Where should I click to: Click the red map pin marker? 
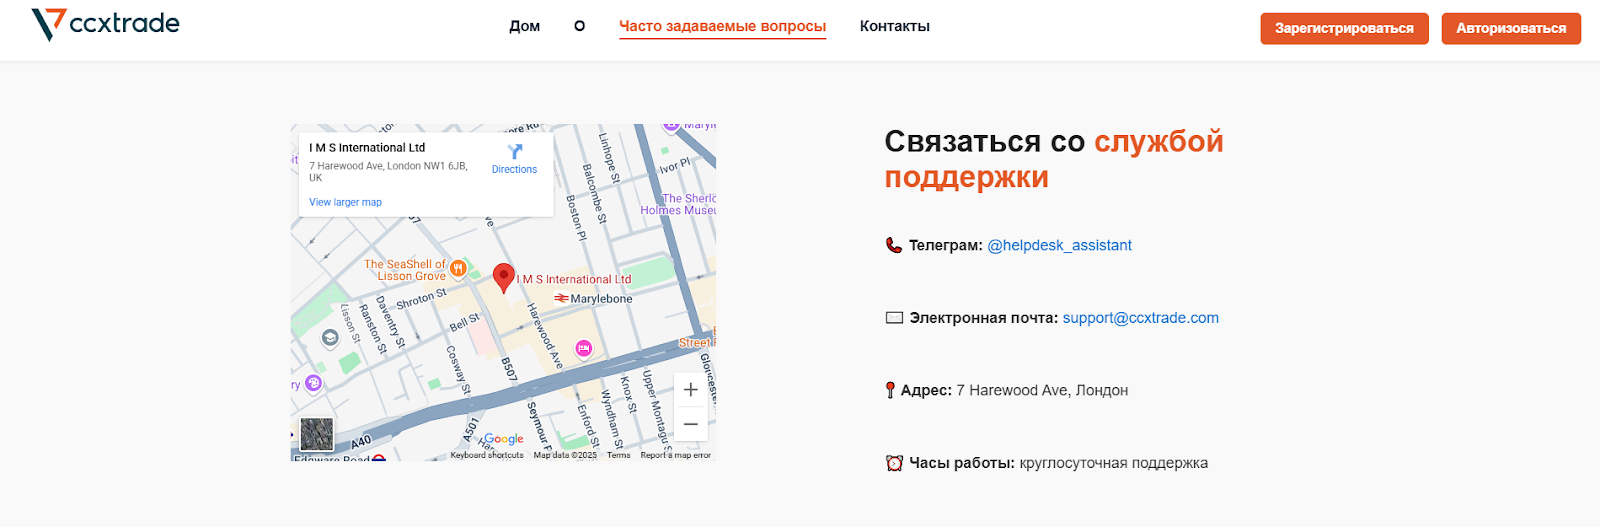[504, 278]
